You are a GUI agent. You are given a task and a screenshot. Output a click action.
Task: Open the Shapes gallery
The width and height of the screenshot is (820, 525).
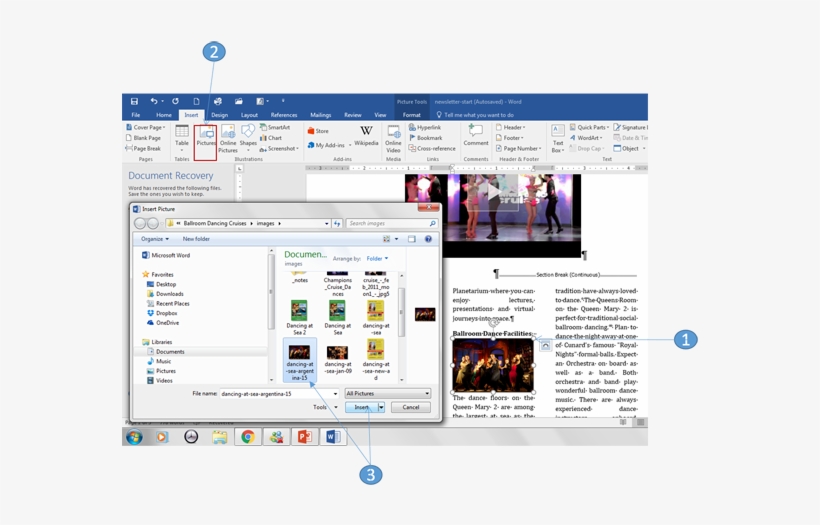[248, 139]
